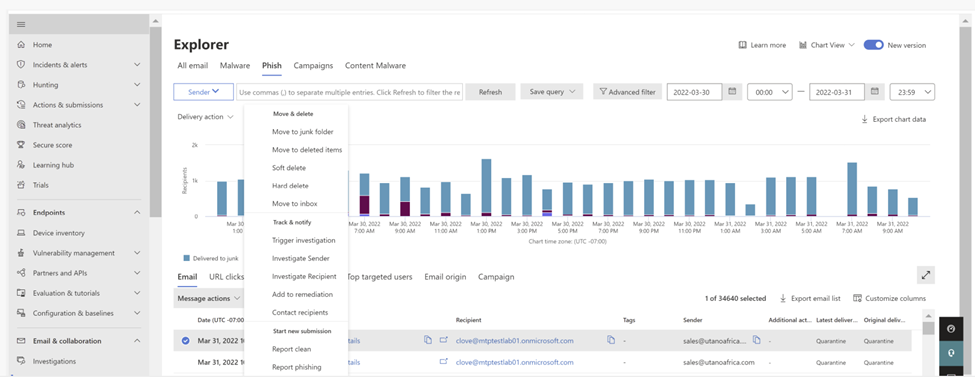Image resolution: width=975 pixels, height=377 pixels.
Task: Open the hamburger navigation menu icon
Action: click(21, 24)
